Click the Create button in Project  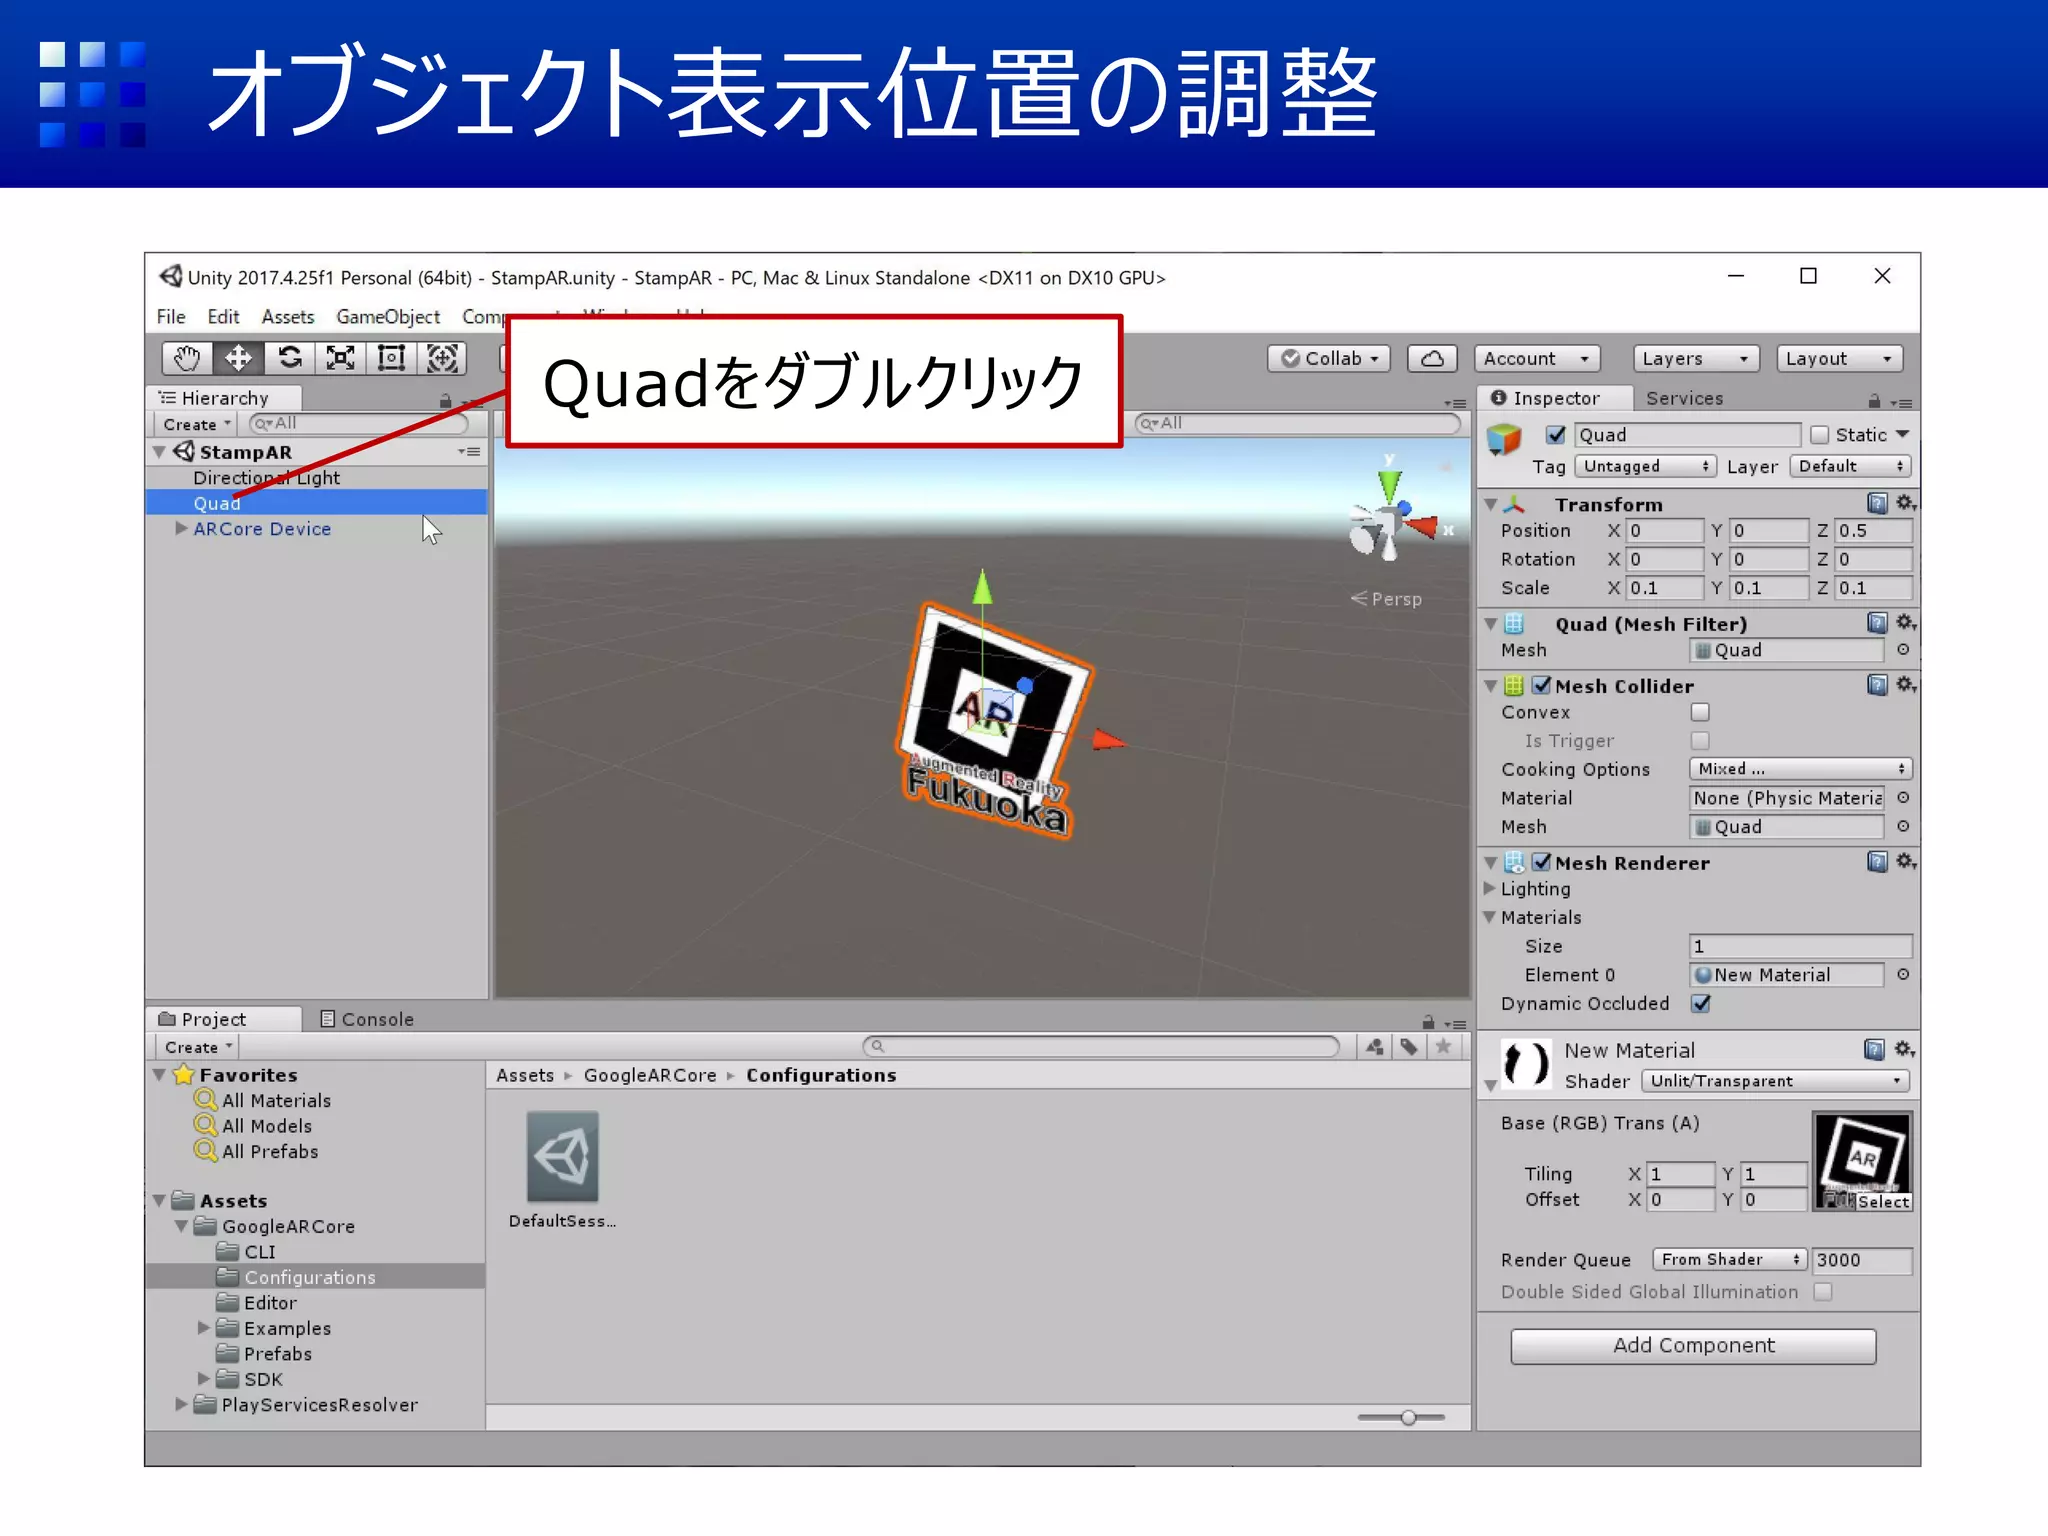[x=197, y=1047]
